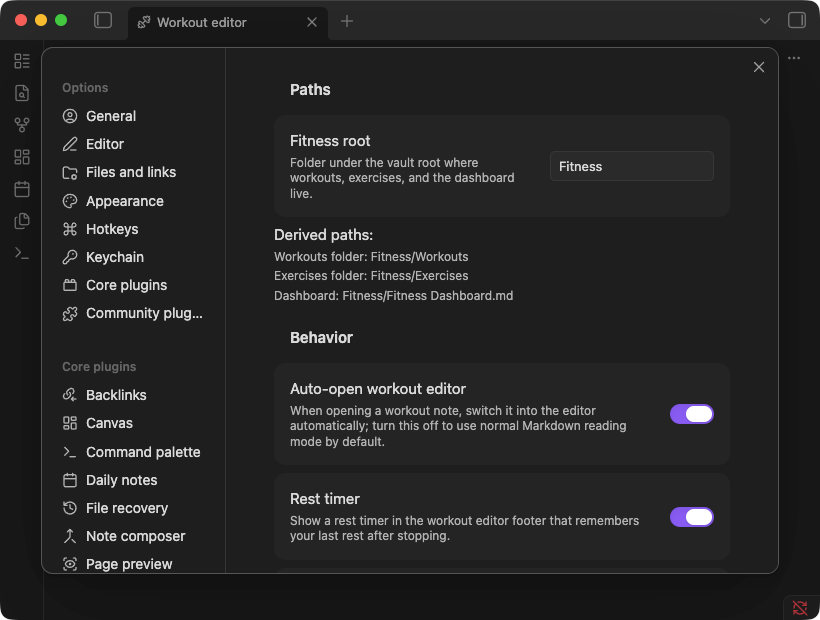Disable Auto-open workout editor toggle

[x=691, y=414]
